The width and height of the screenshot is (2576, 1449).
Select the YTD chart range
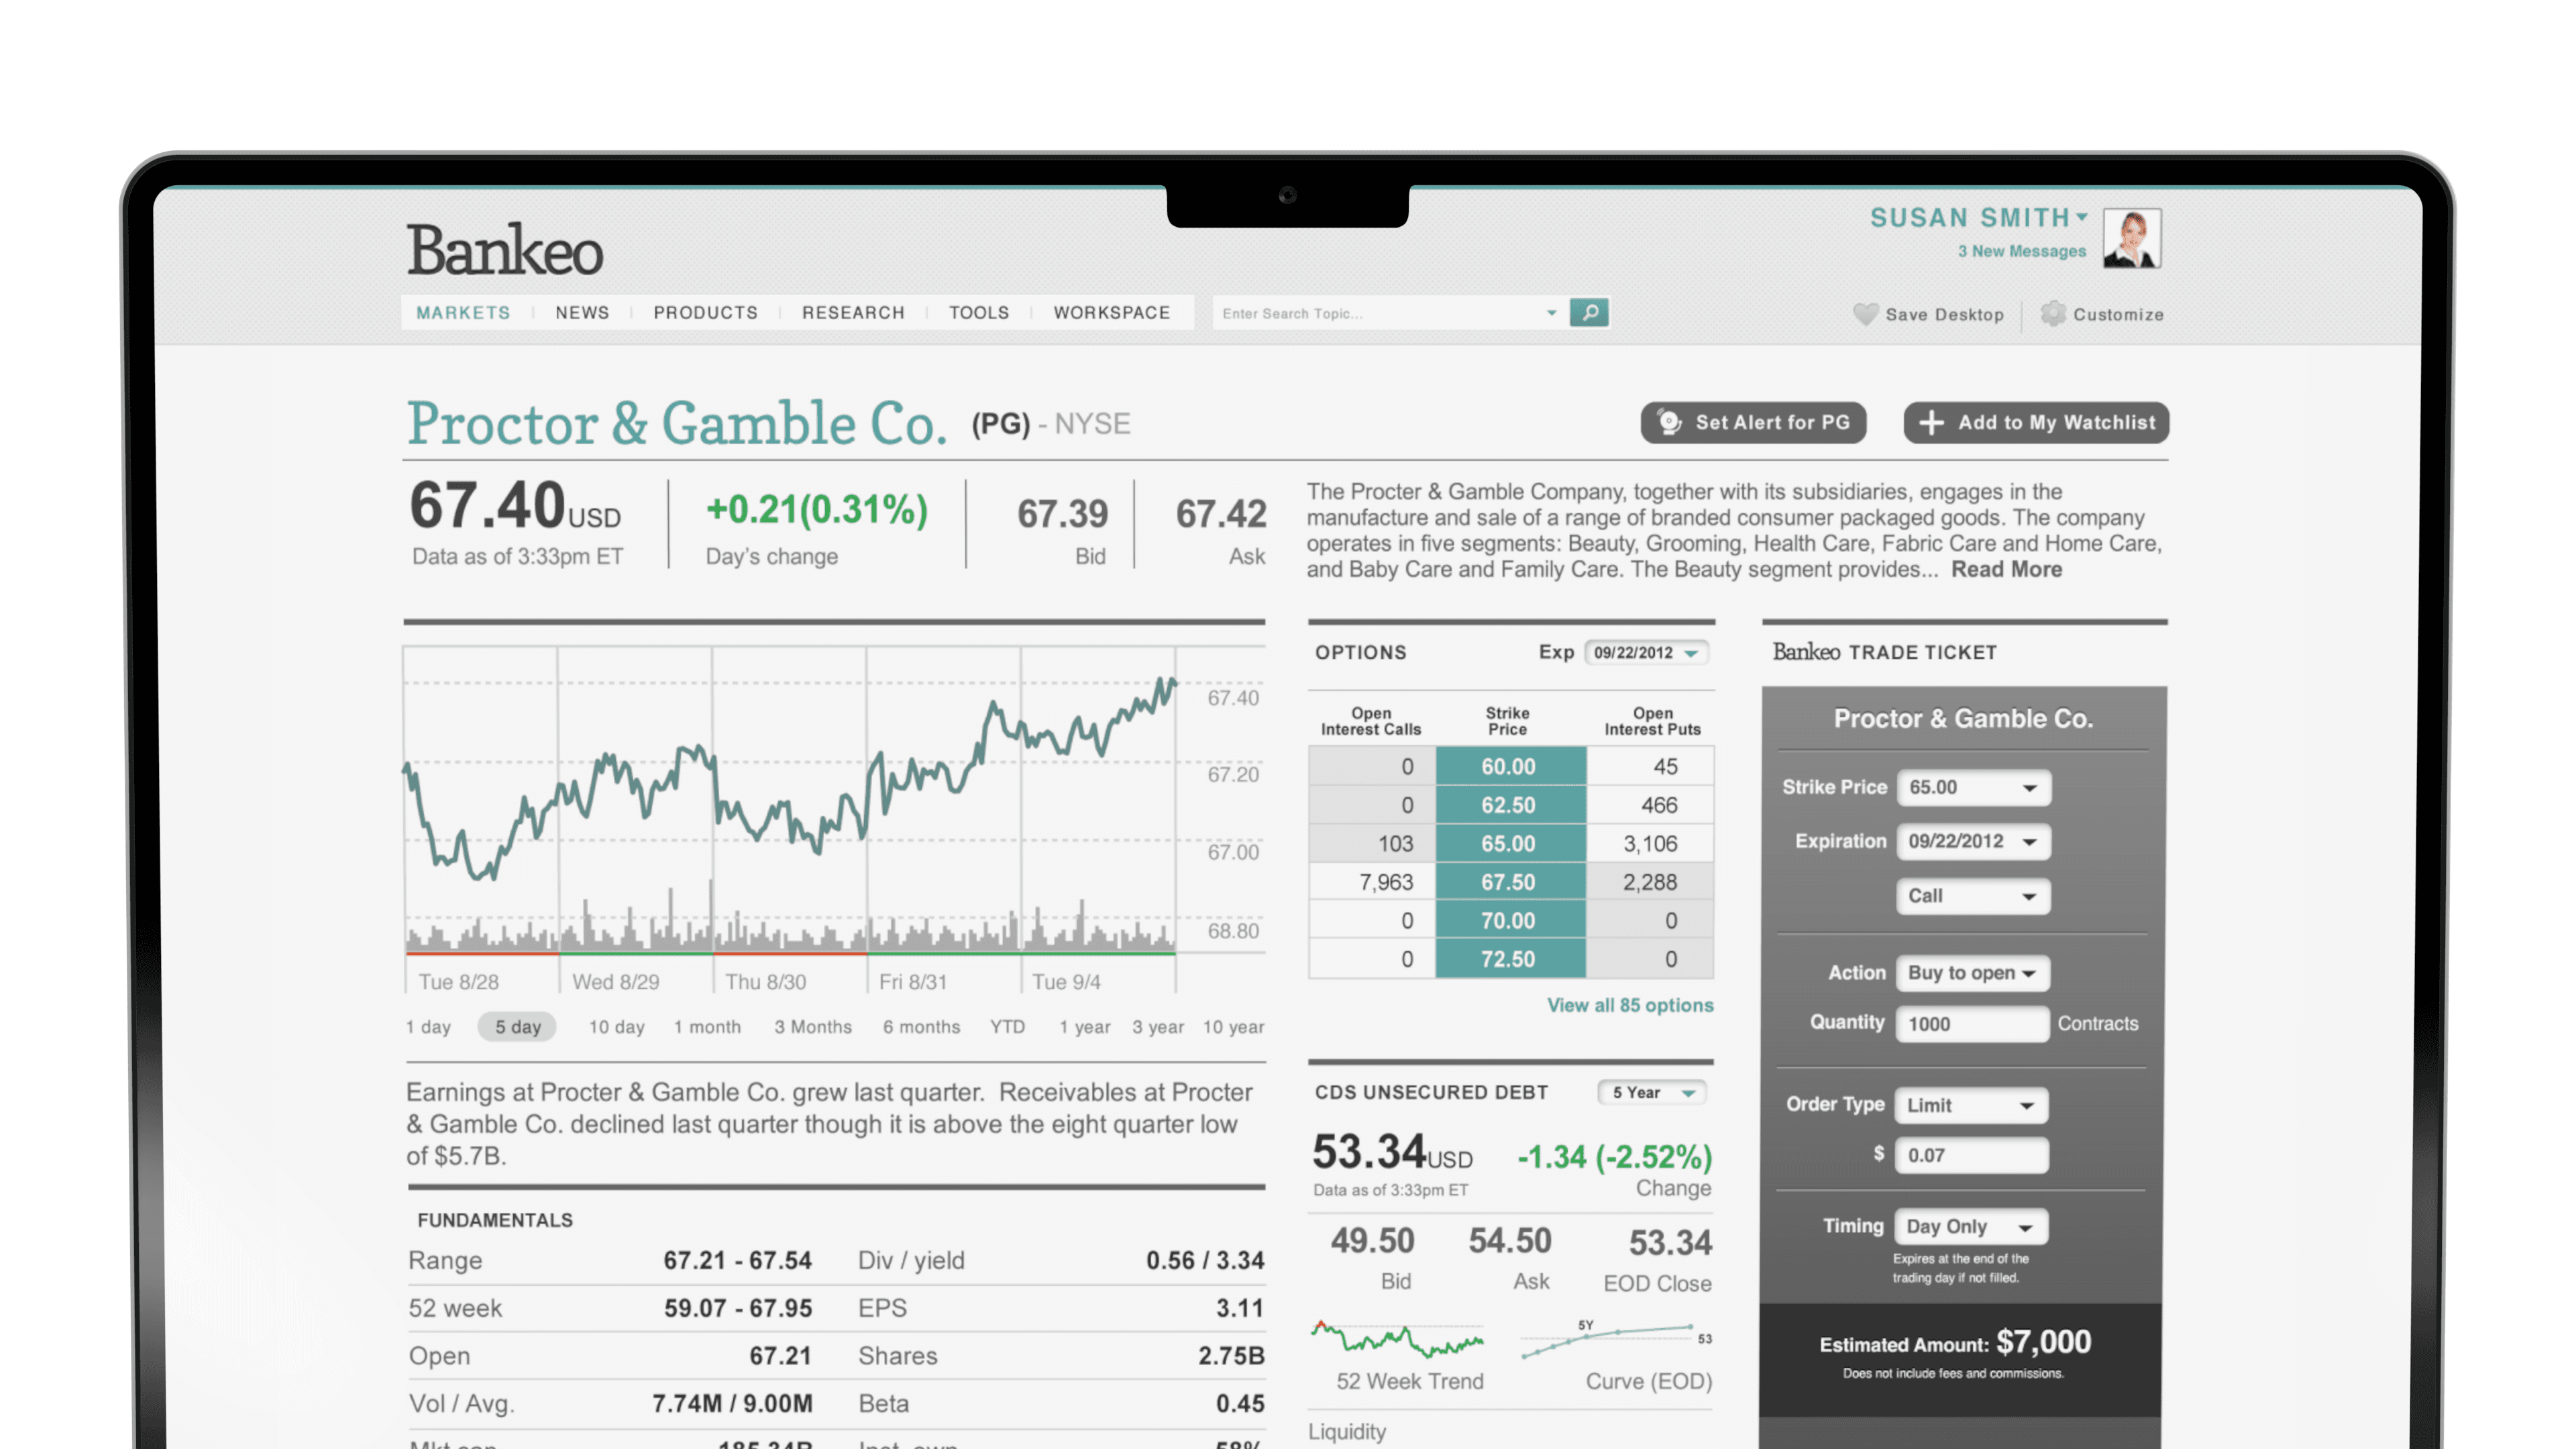coord(1007,1027)
